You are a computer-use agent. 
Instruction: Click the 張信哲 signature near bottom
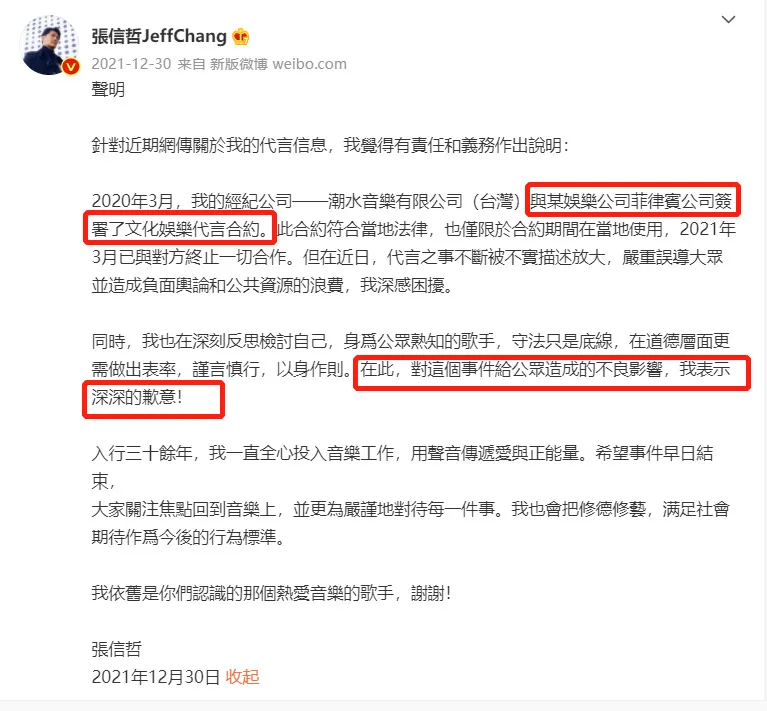[116, 649]
